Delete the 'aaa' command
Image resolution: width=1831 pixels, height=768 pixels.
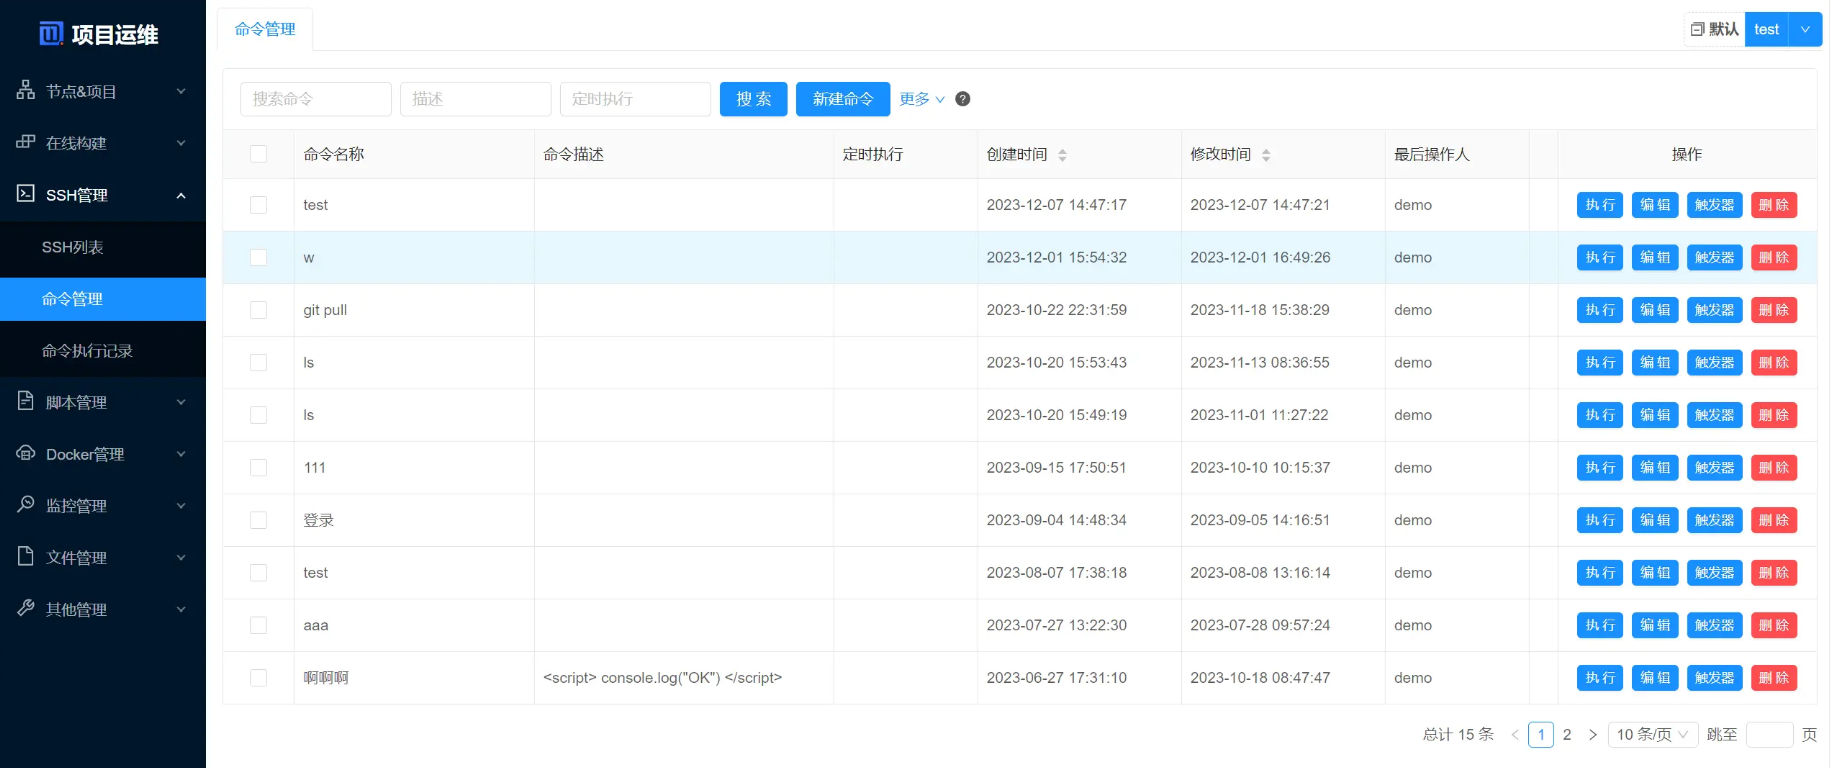[x=1774, y=625]
